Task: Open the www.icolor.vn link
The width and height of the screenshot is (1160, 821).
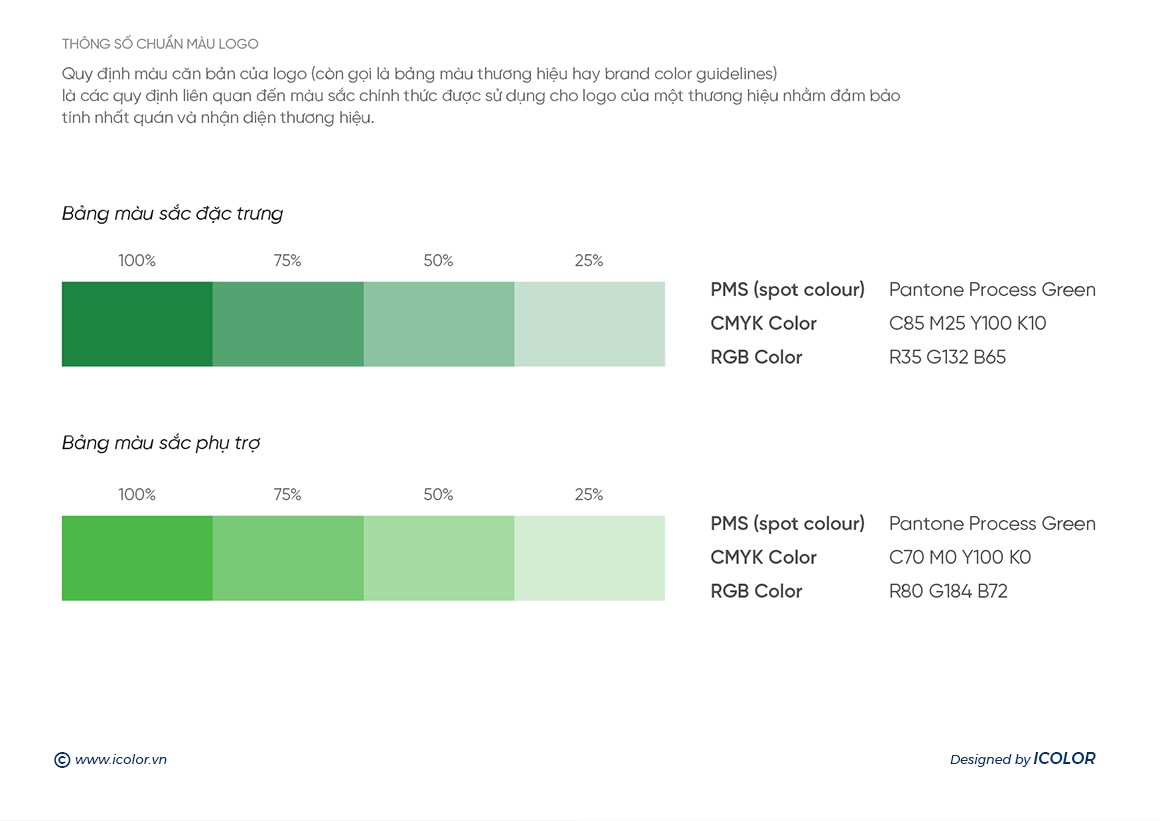Action: tap(121, 760)
